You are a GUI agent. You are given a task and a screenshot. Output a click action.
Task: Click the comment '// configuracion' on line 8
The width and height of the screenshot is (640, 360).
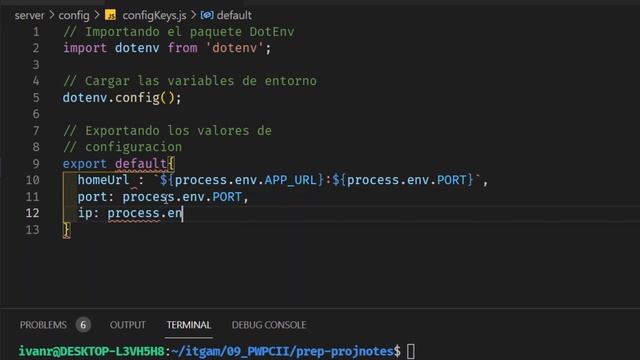click(122, 147)
